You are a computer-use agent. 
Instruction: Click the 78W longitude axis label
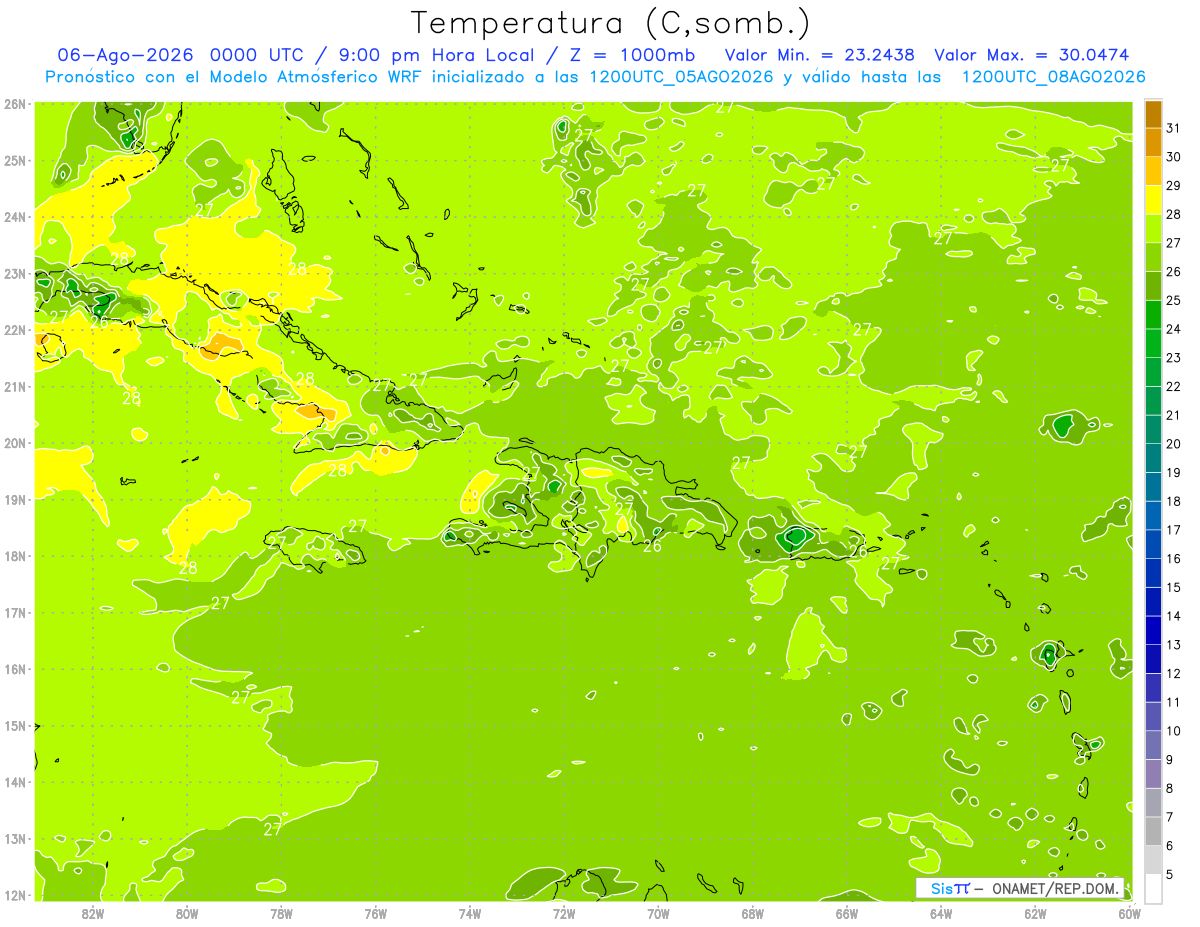tap(281, 913)
